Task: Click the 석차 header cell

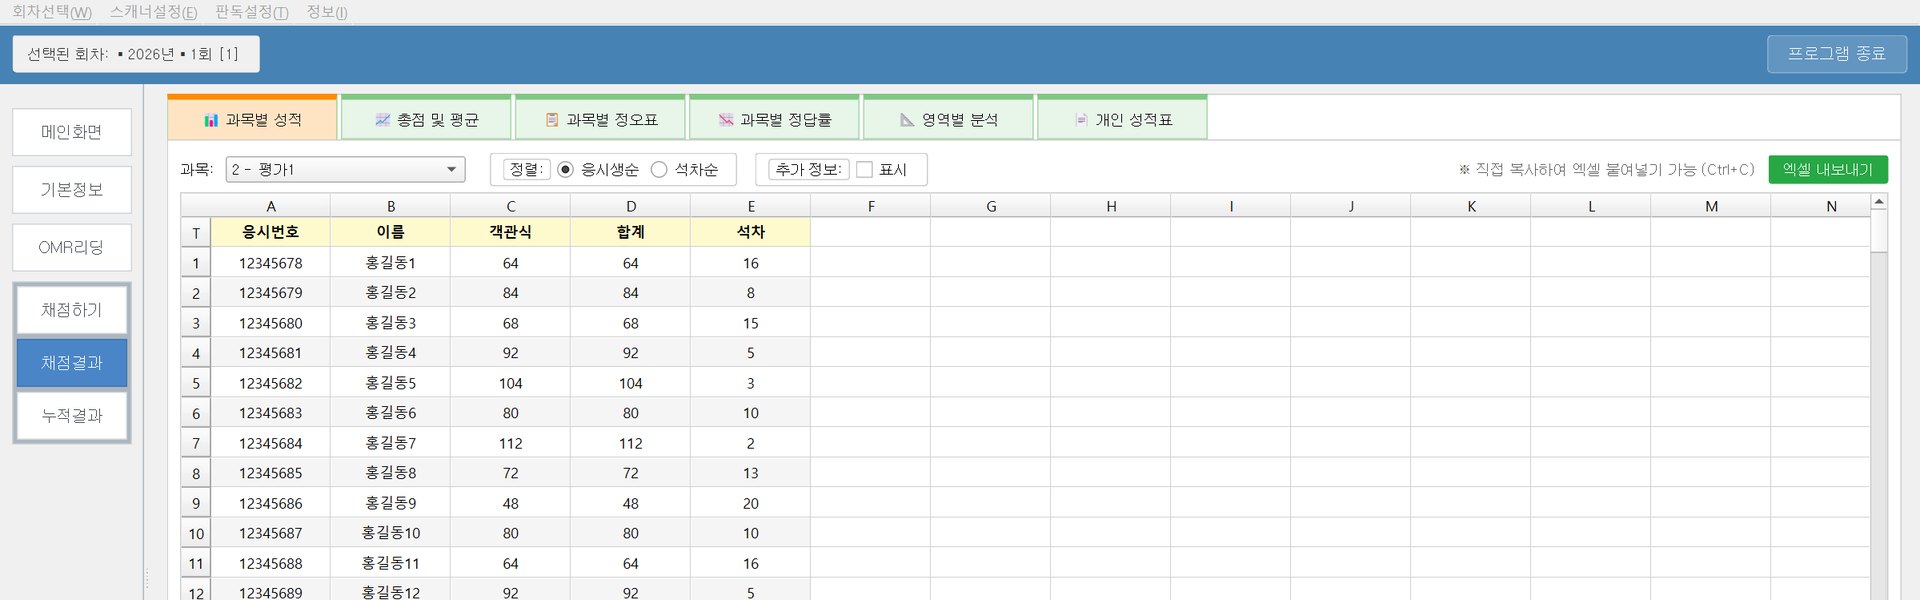Action: (x=751, y=232)
